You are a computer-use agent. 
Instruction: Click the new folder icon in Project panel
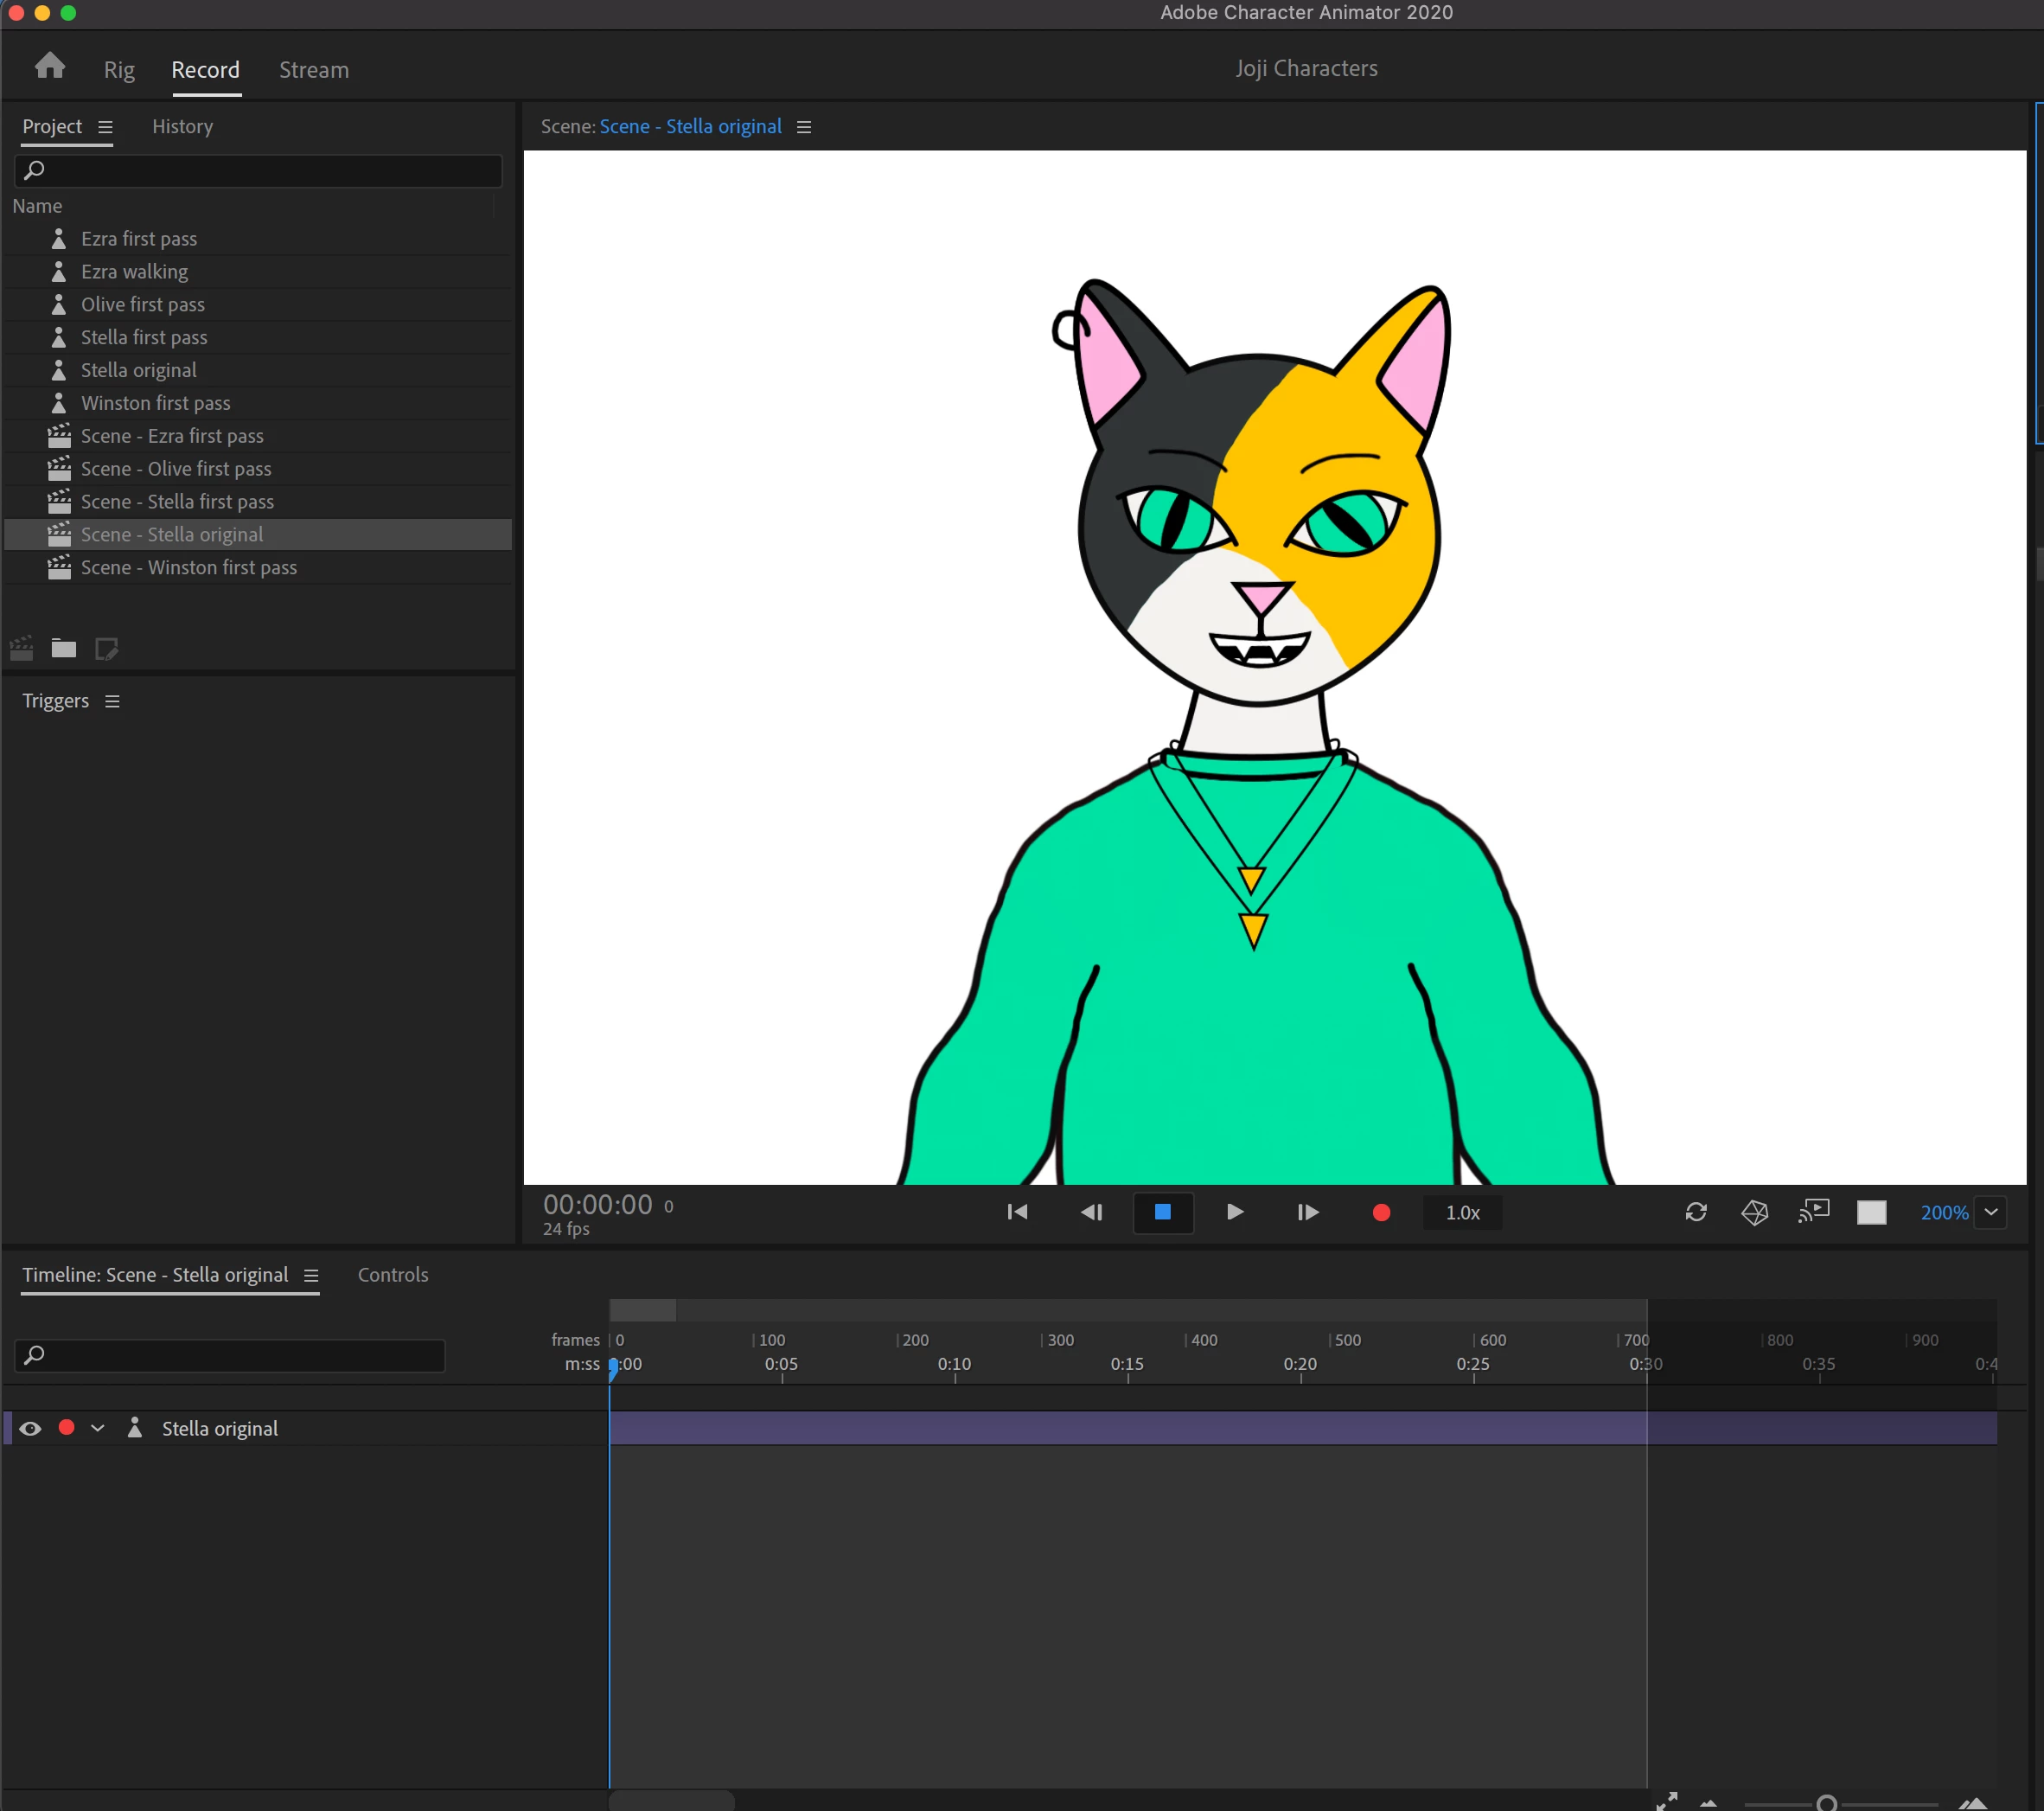click(x=64, y=649)
